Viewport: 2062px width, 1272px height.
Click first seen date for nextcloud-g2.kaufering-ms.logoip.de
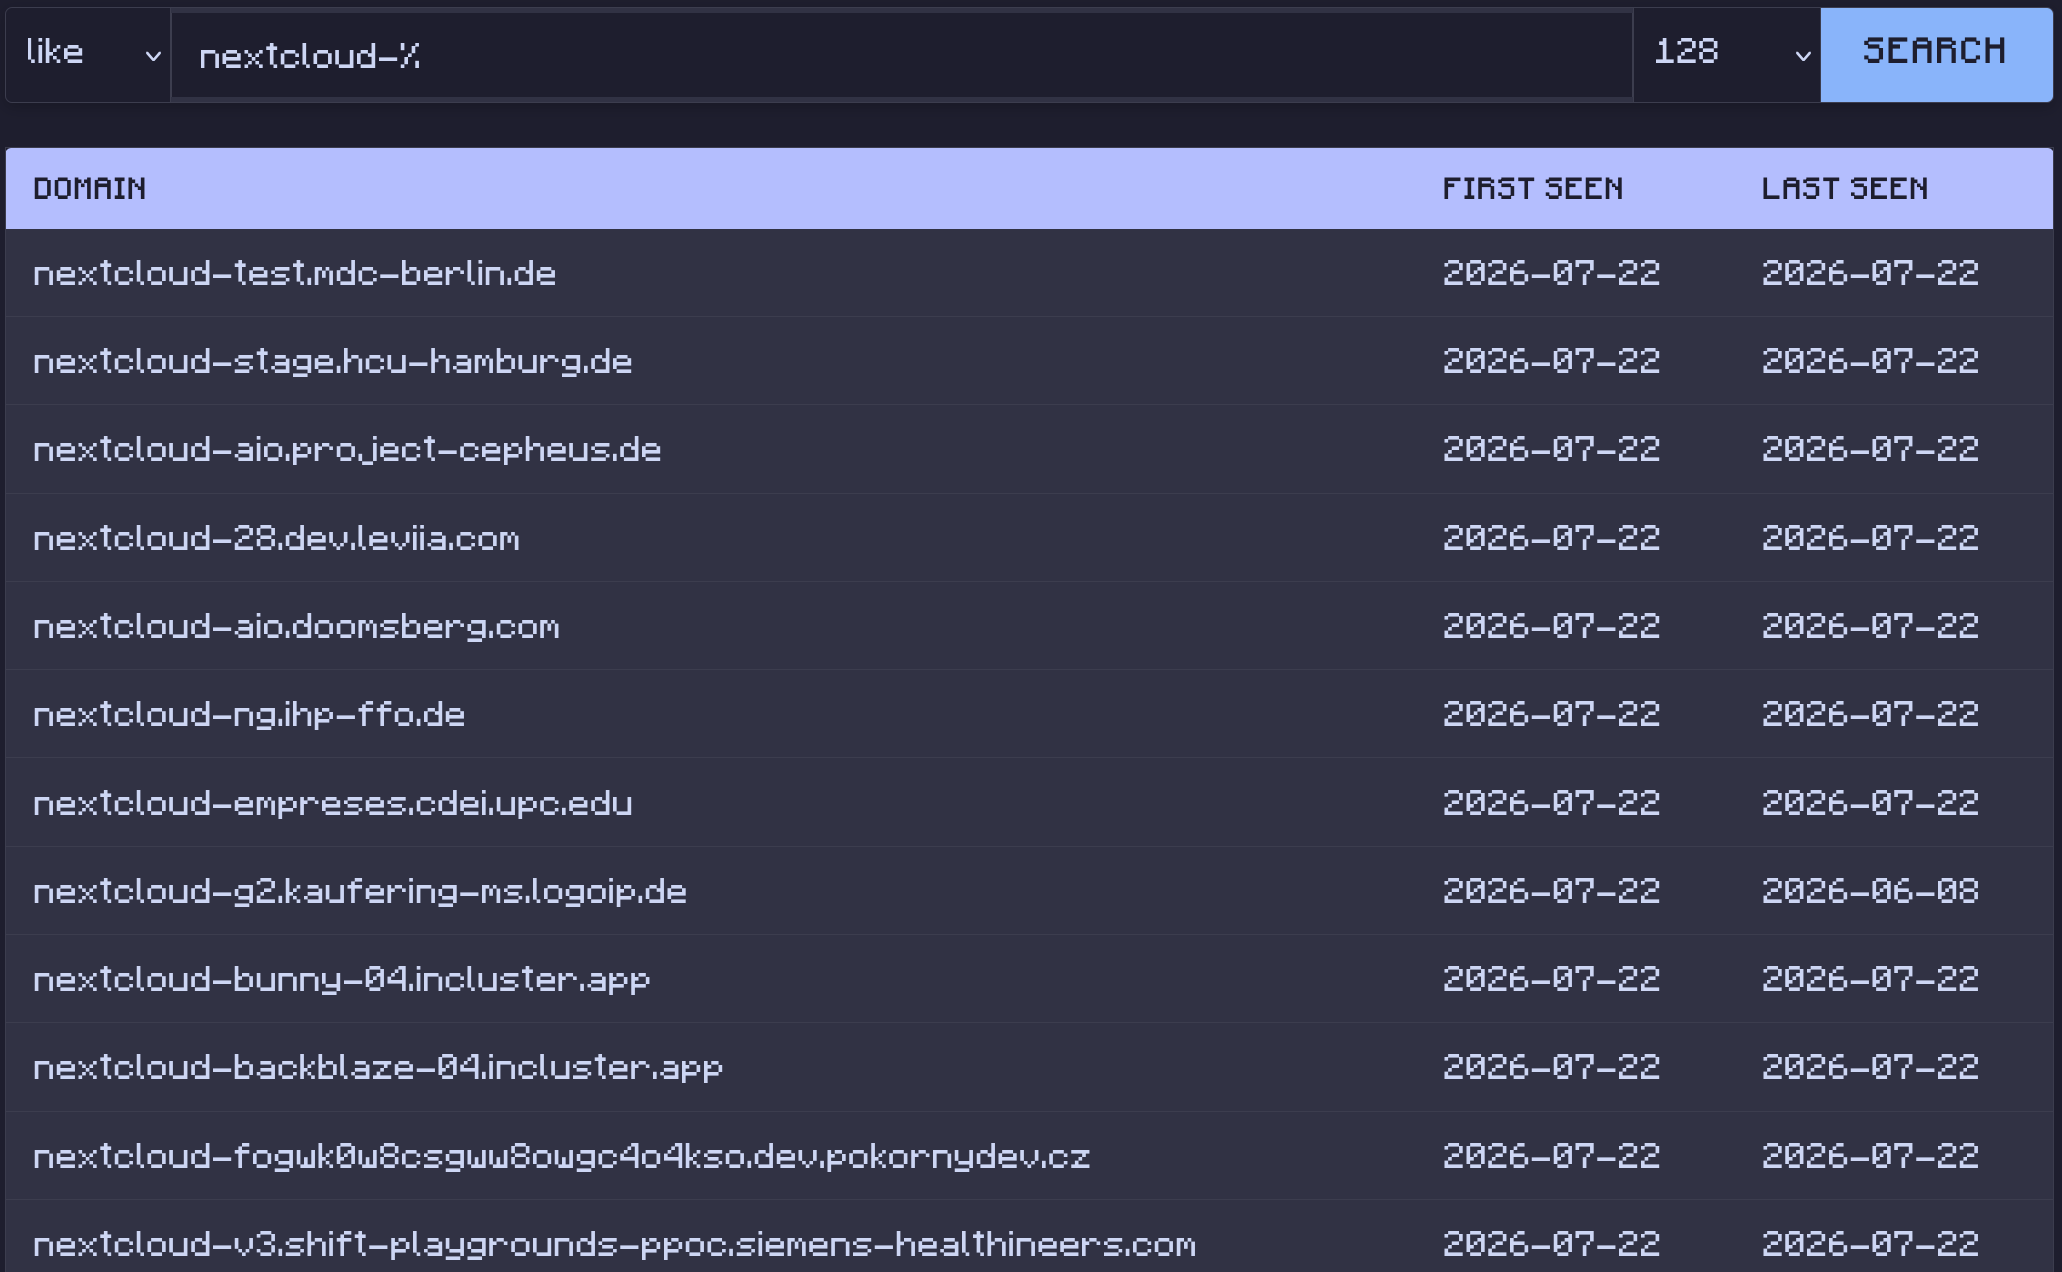1551,891
